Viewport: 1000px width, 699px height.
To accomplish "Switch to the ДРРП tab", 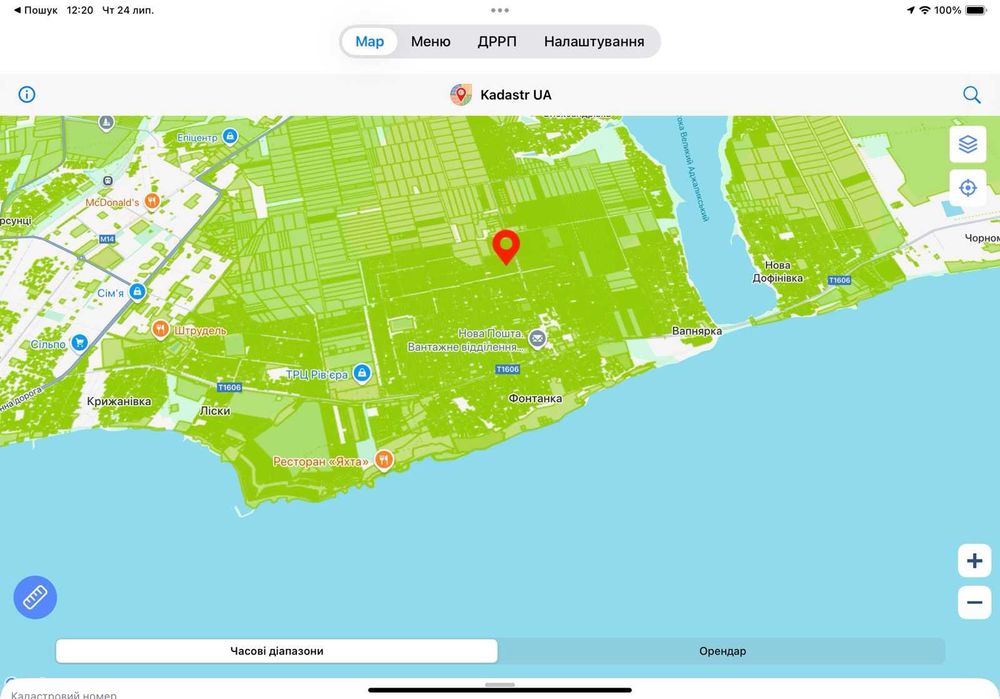I will 497,41.
